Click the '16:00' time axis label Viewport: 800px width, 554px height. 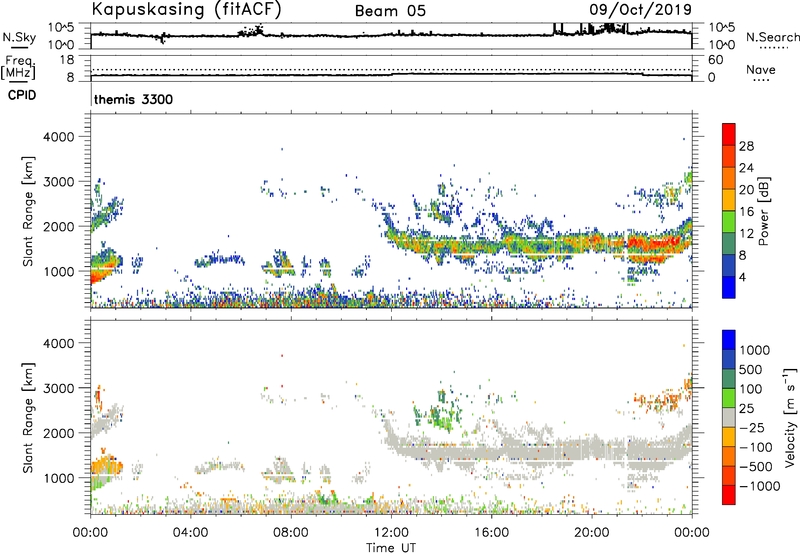491,533
